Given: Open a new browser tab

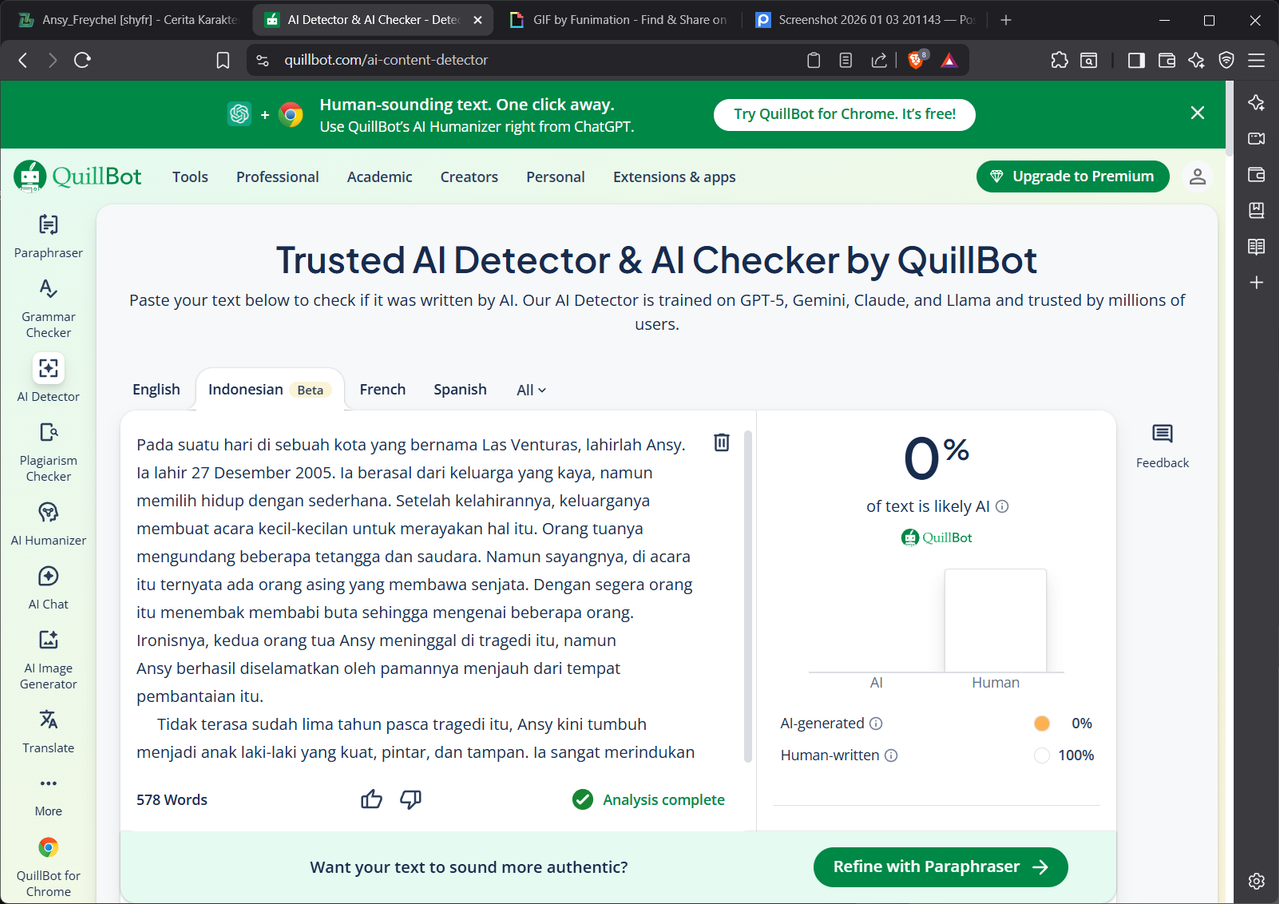Looking at the screenshot, I should (1006, 20).
